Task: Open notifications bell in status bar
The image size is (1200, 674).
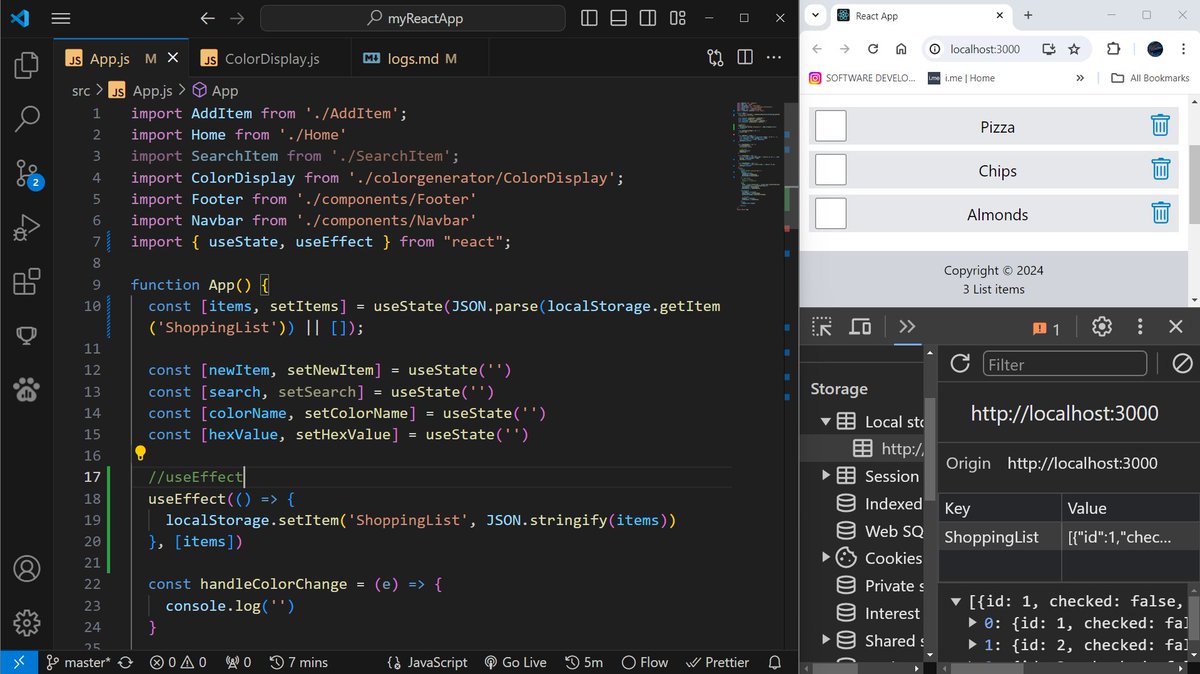Action: coord(774,662)
